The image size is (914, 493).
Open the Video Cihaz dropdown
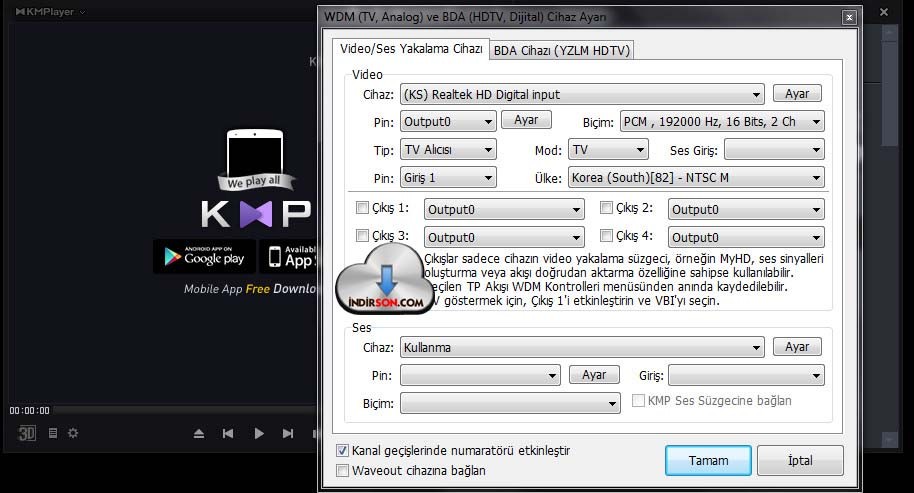click(x=582, y=94)
